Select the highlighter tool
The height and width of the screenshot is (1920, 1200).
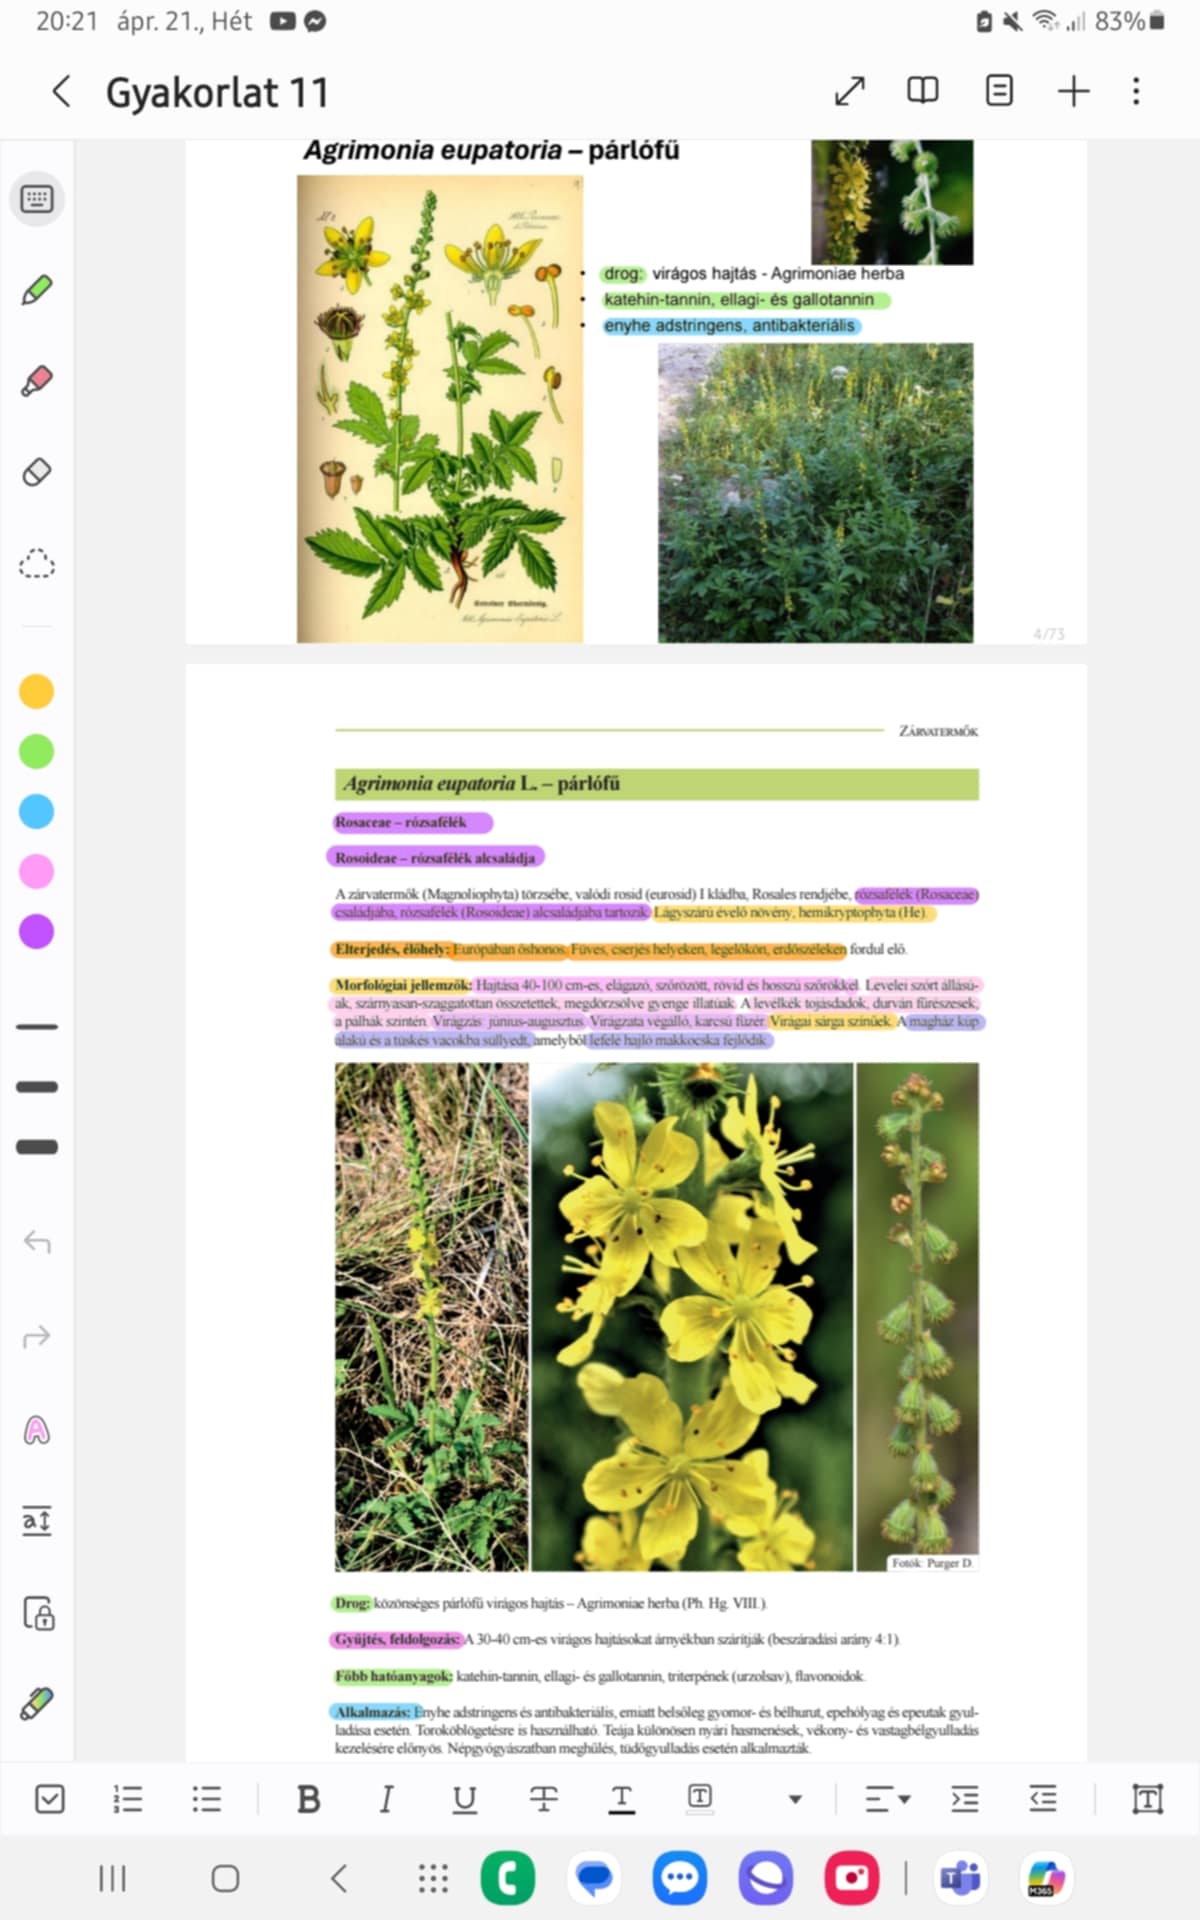pyautogui.click(x=37, y=381)
